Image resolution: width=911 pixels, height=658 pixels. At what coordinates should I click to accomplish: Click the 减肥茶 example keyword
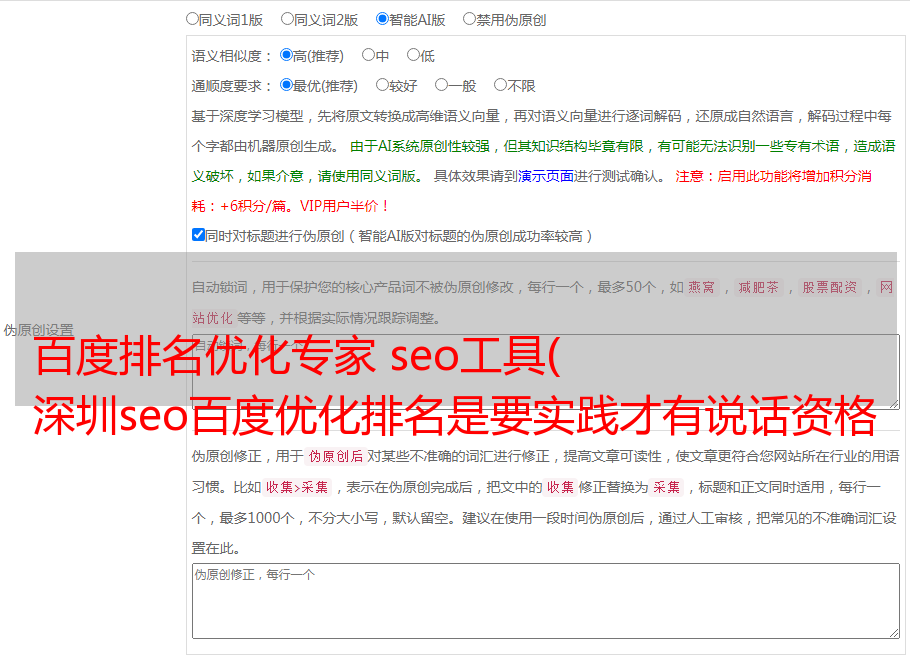click(758, 287)
